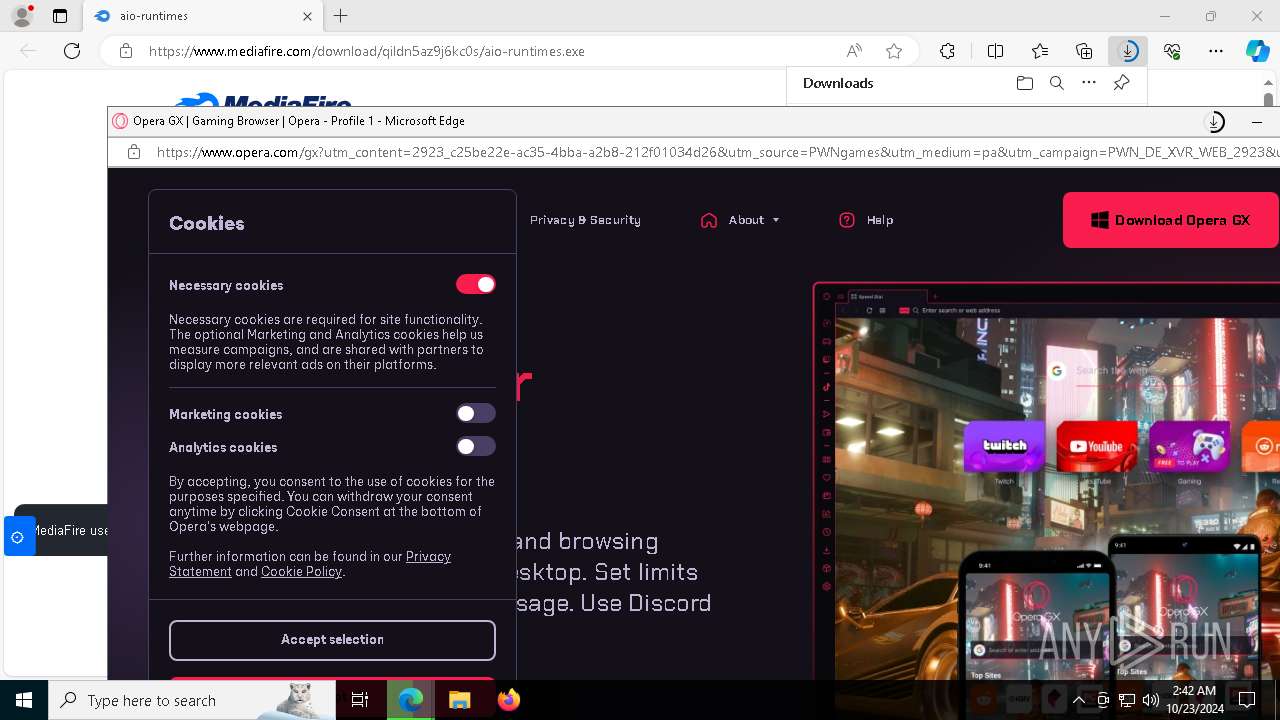
Task: Enable Analytics cookies switch
Action: tap(476, 447)
